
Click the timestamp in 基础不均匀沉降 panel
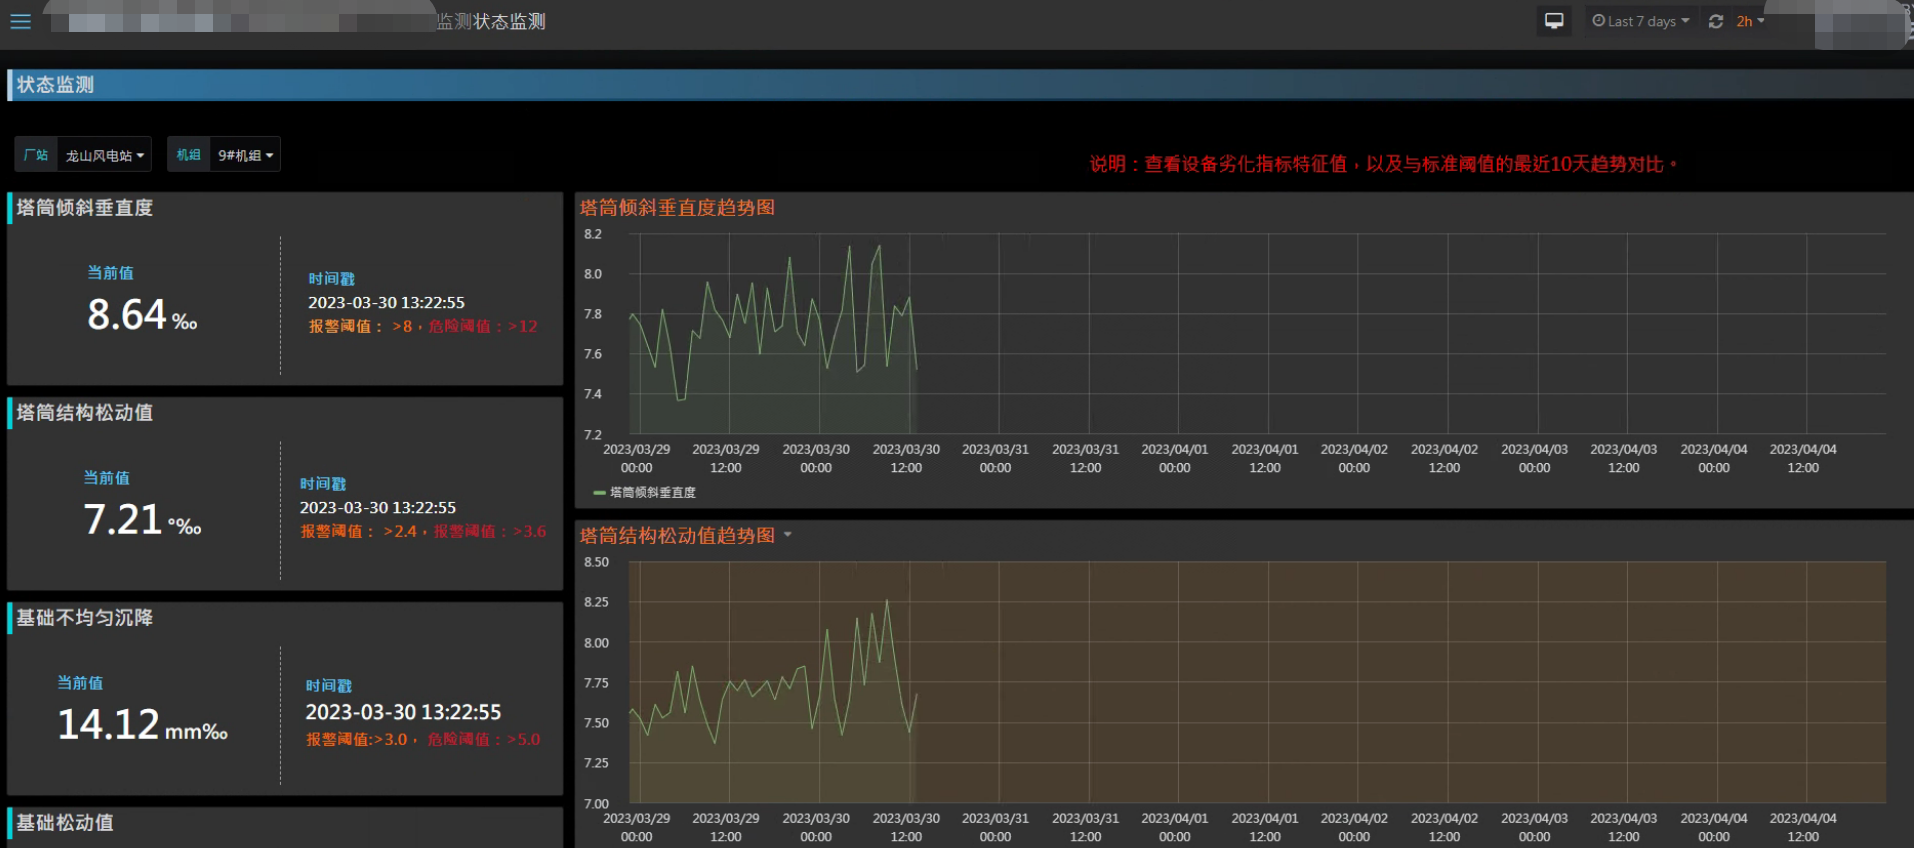coord(403,712)
